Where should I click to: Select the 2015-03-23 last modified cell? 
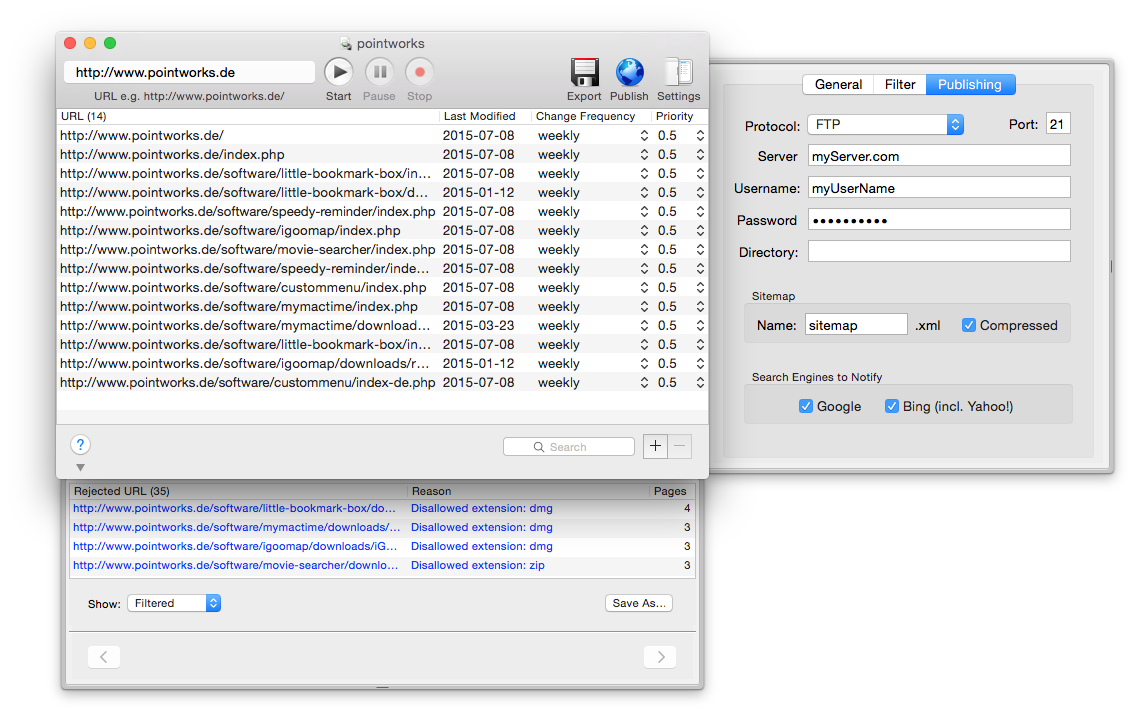click(478, 326)
